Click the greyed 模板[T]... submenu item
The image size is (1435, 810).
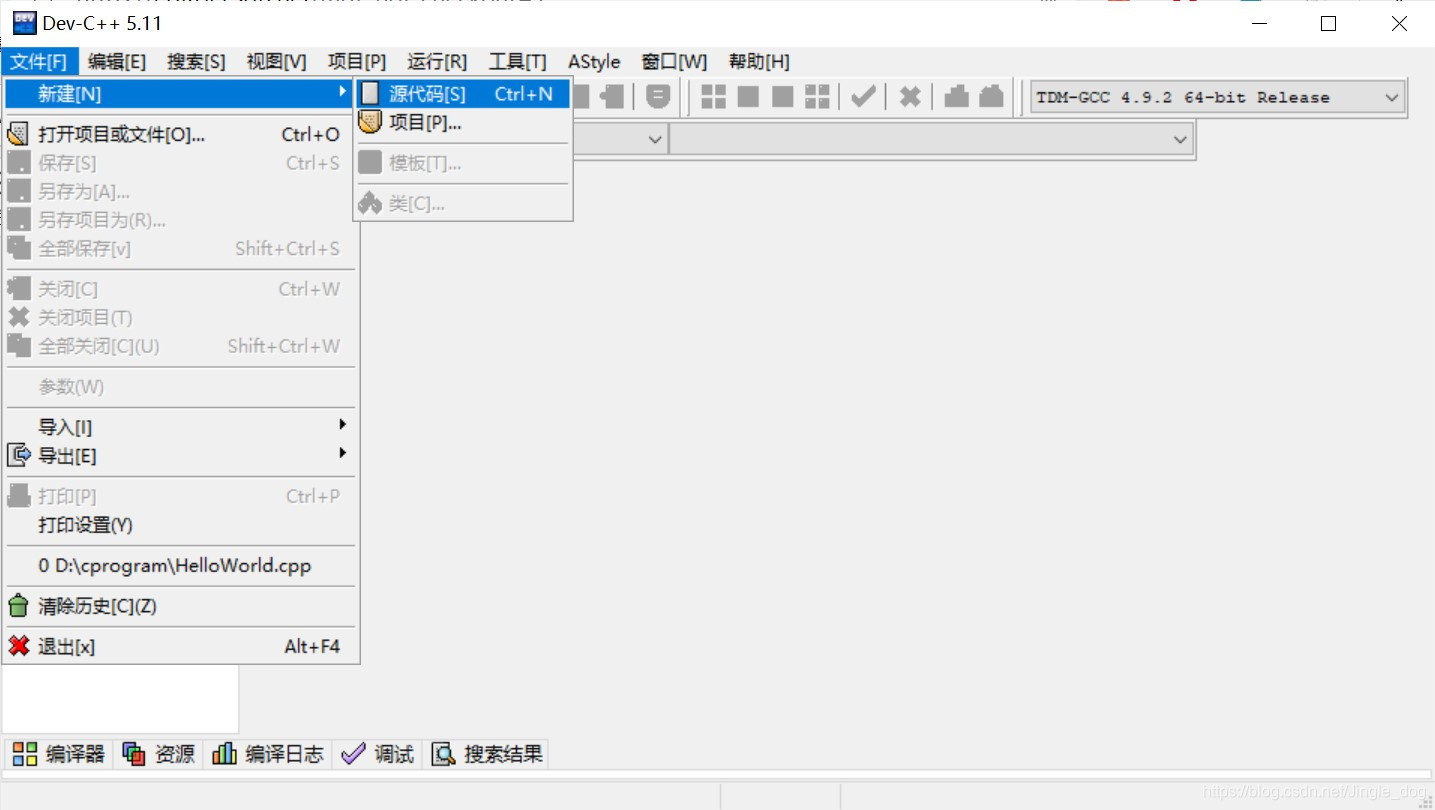(x=463, y=163)
